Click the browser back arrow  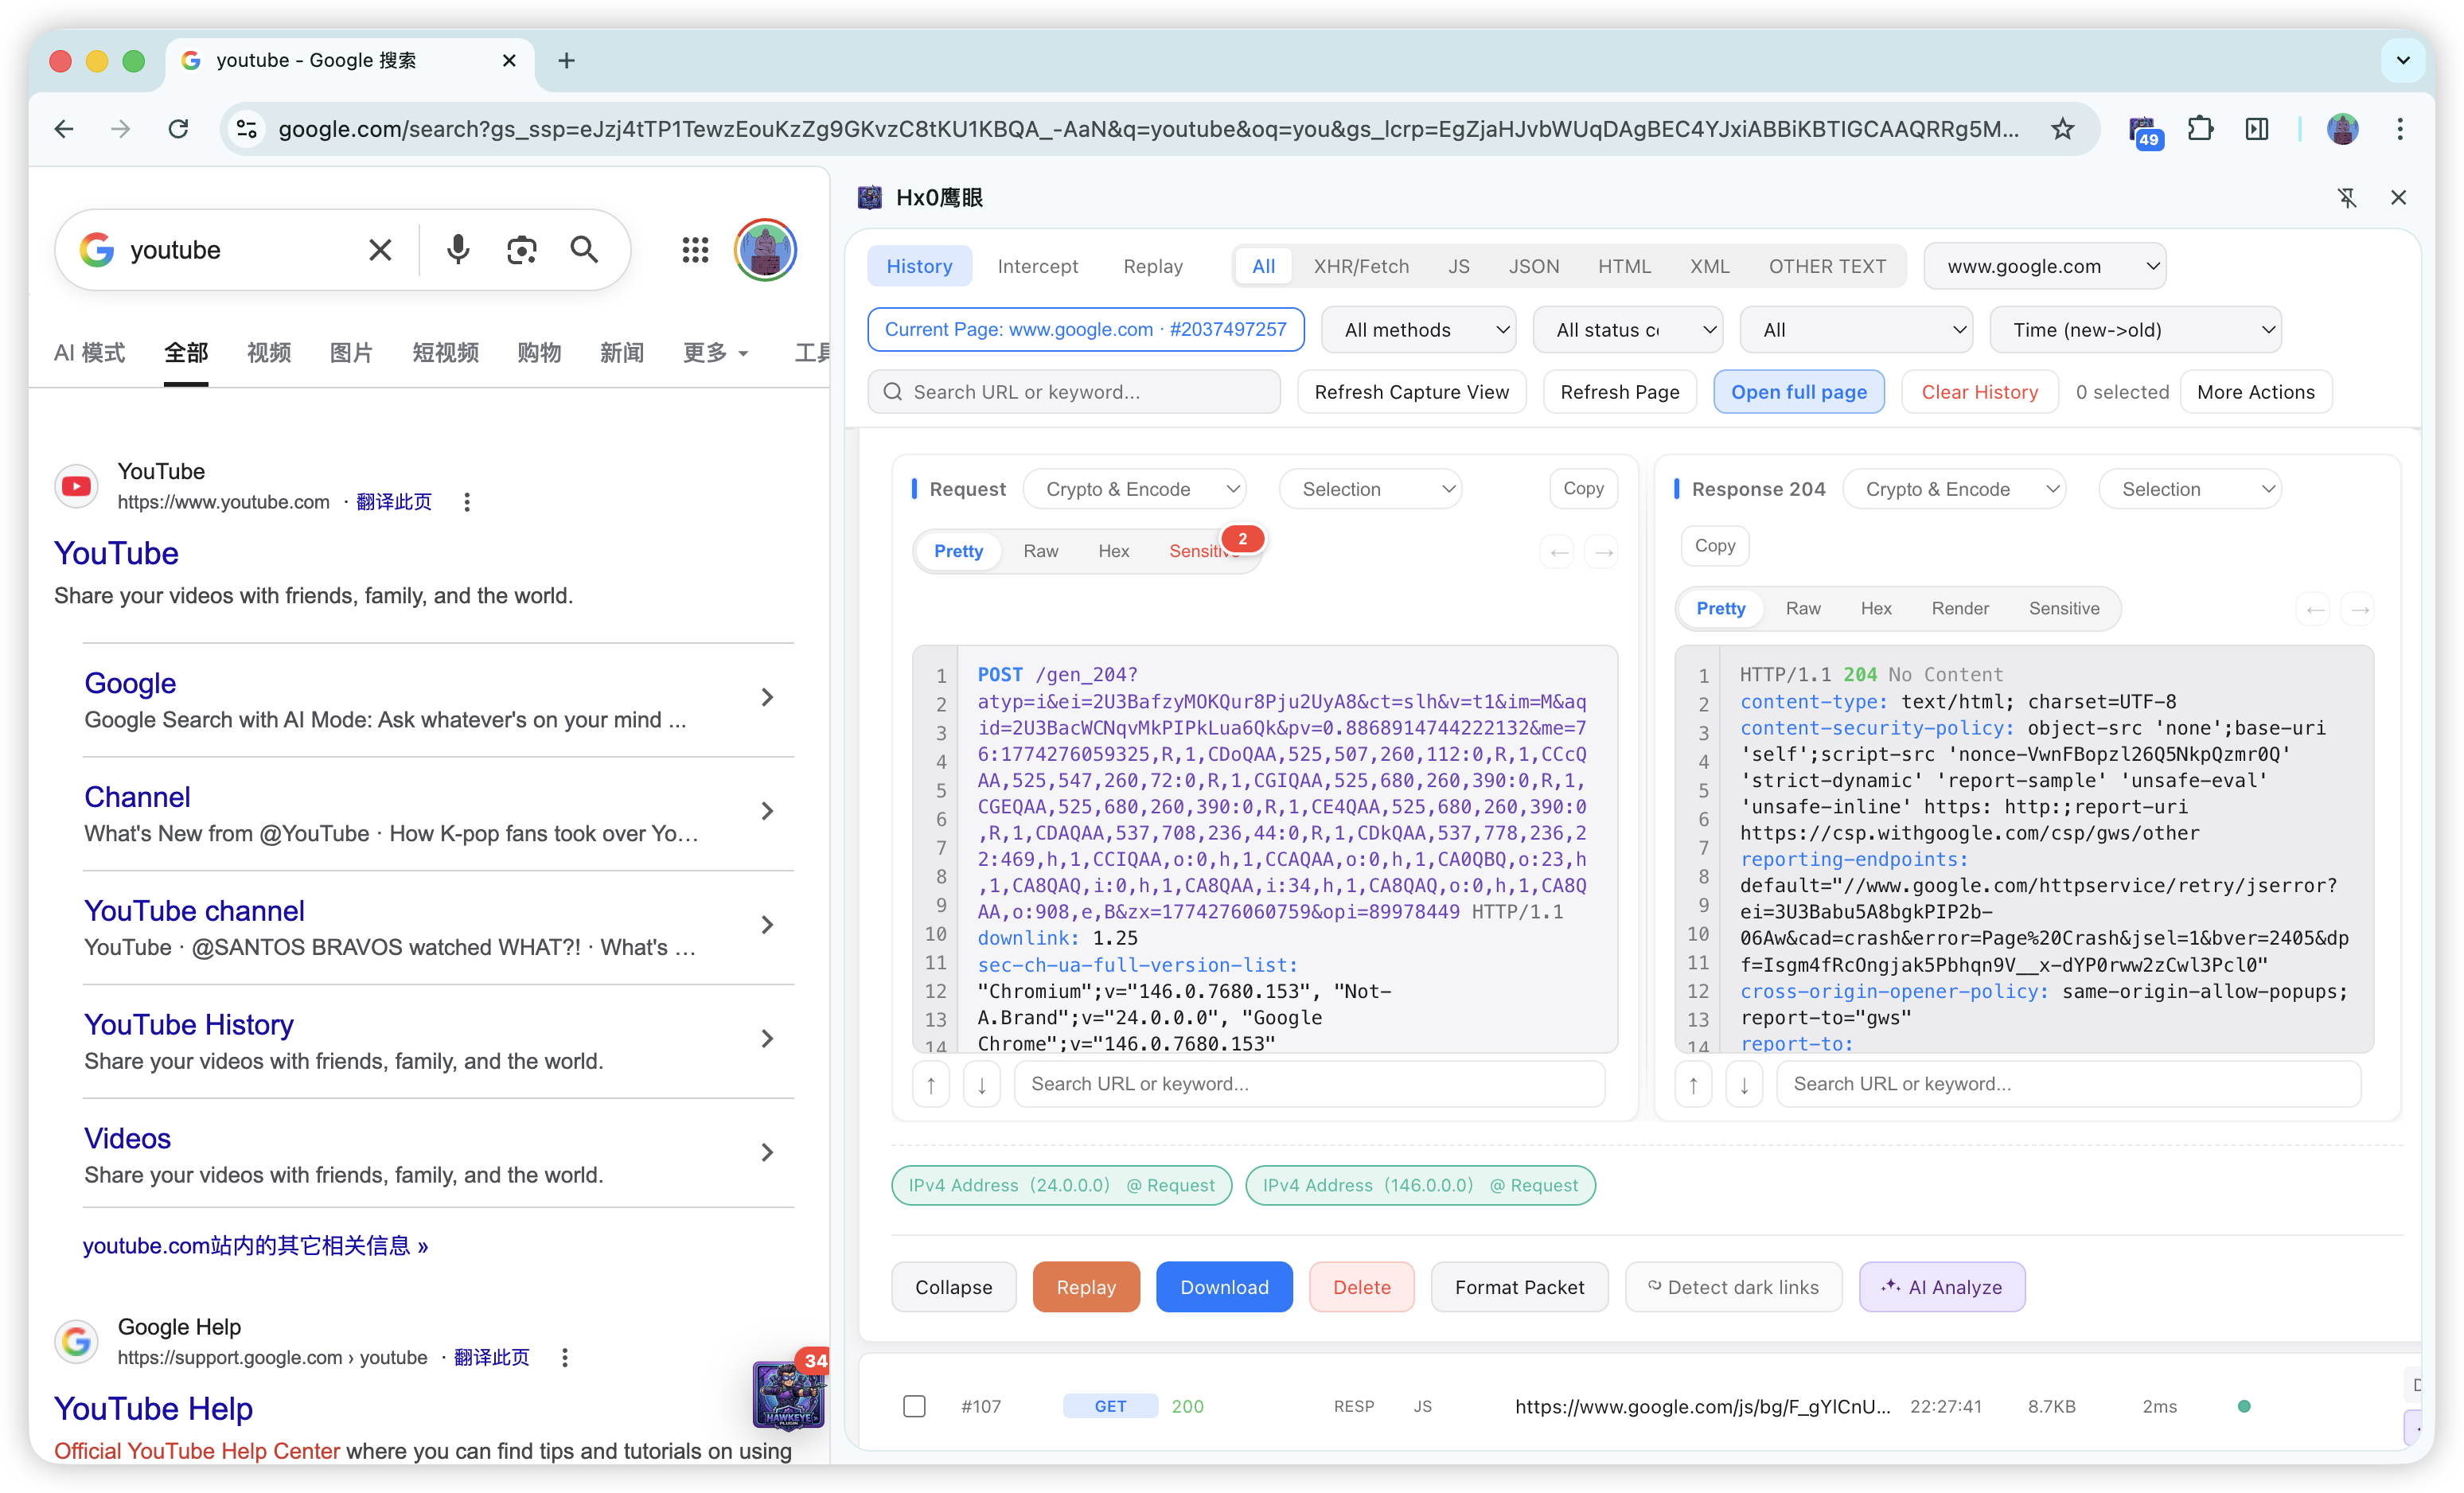click(x=64, y=129)
